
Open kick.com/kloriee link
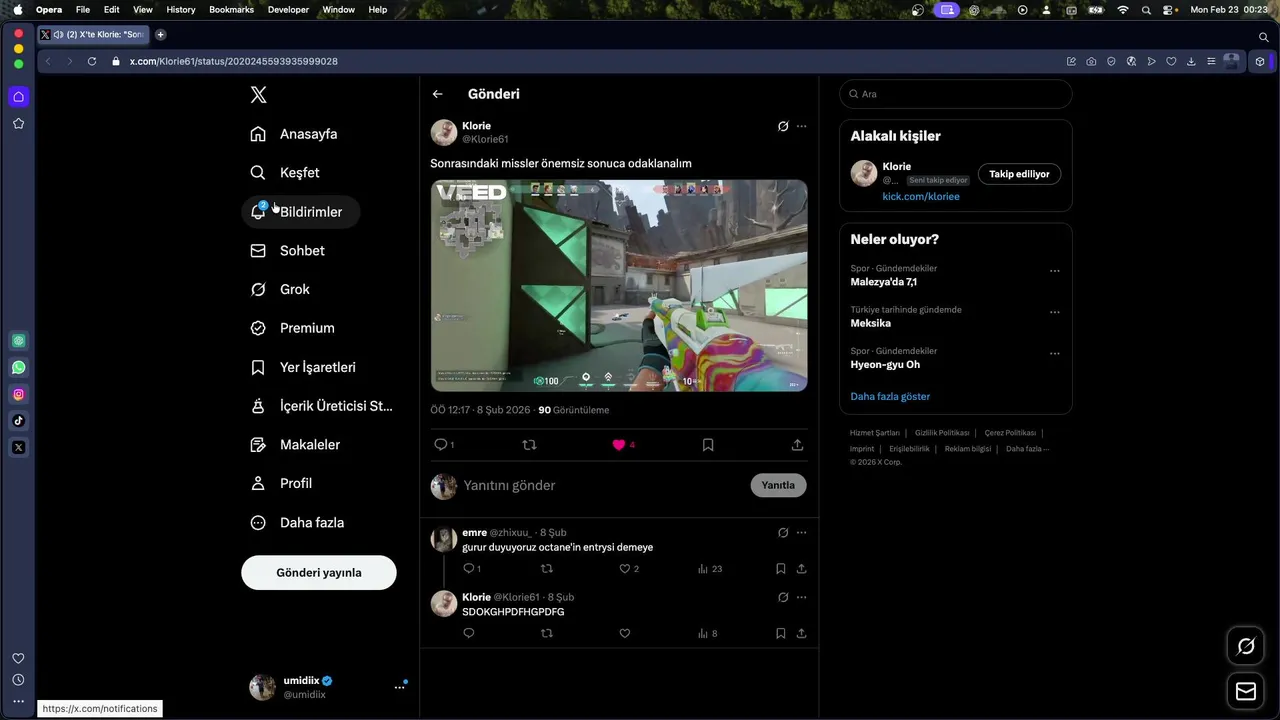pyautogui.click(x=920, y=197)
